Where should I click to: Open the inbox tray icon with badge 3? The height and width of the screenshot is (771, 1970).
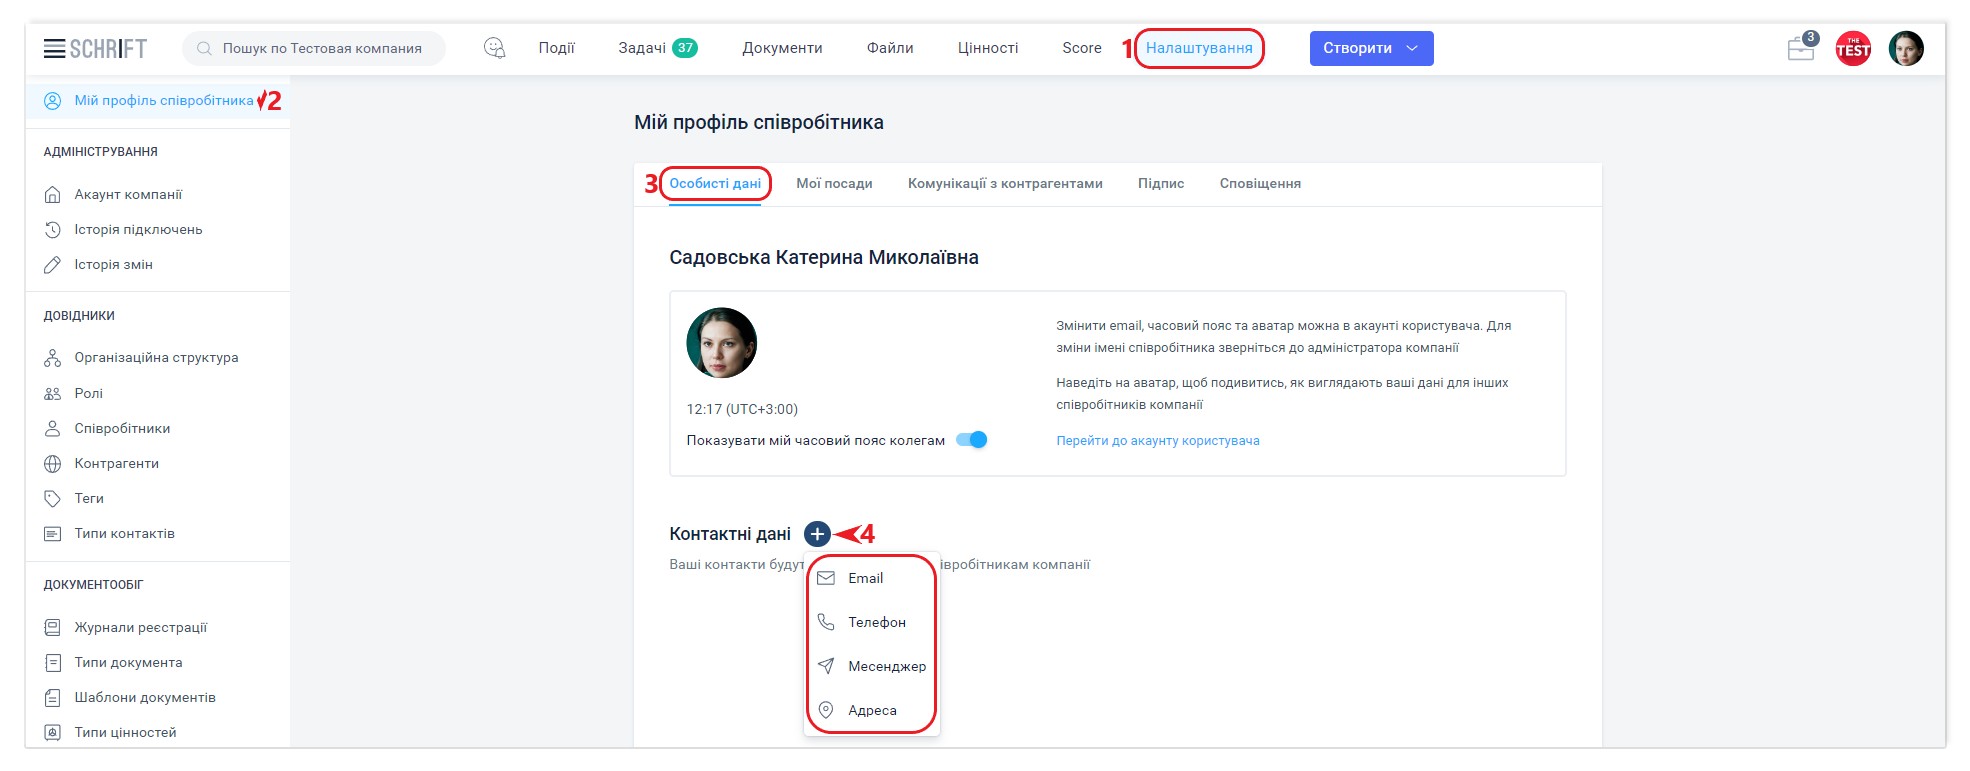tap(1801, 48)
